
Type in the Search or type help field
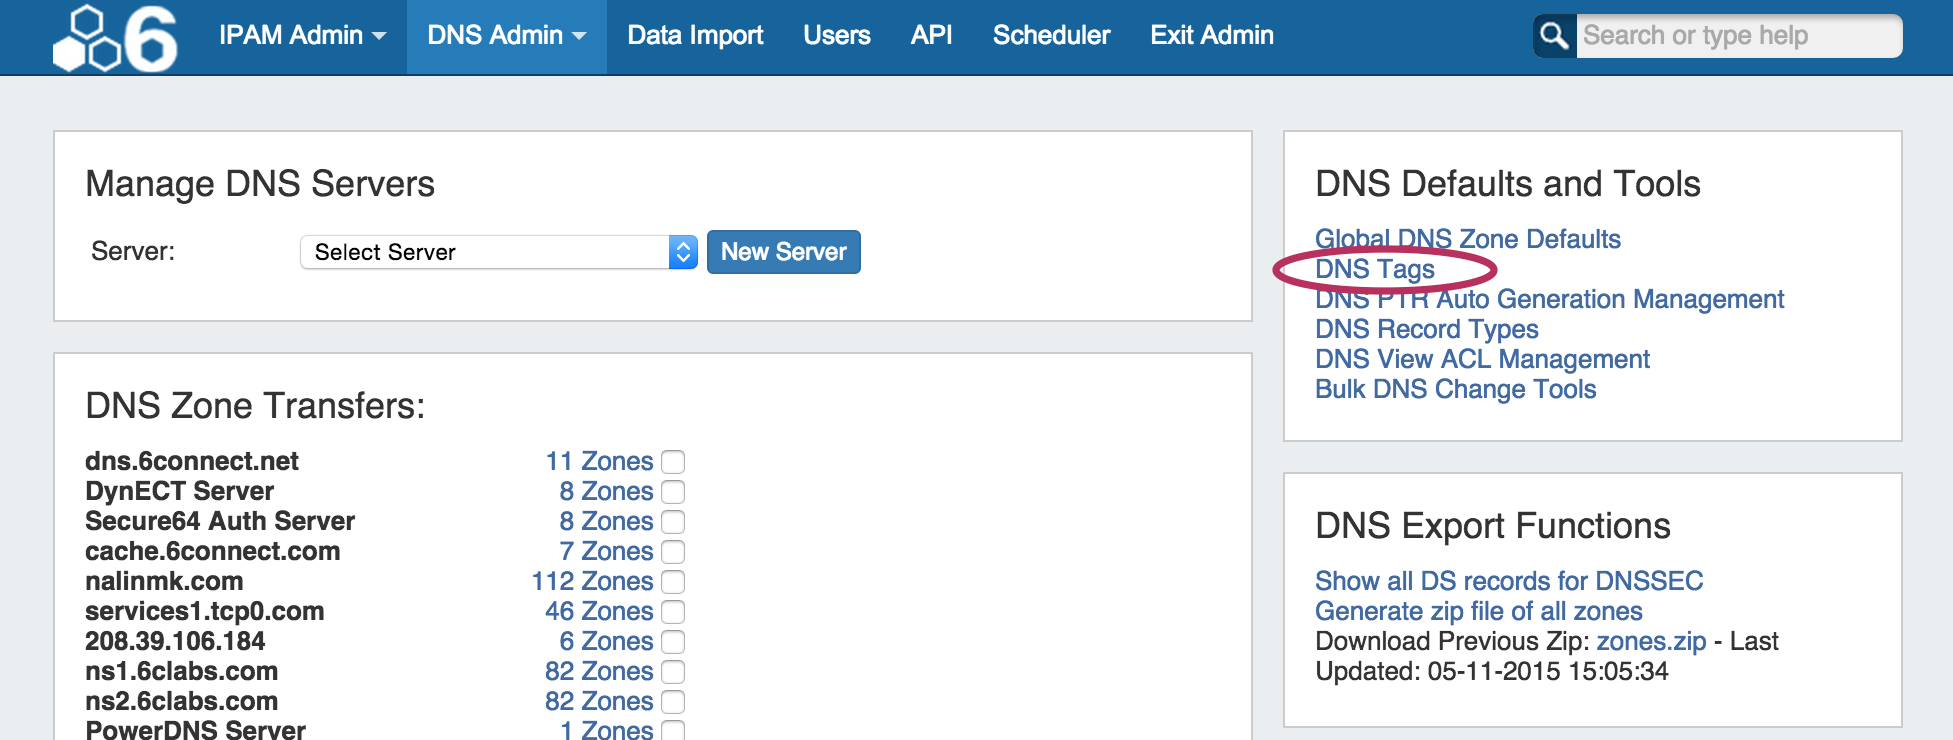point(1738,36)
